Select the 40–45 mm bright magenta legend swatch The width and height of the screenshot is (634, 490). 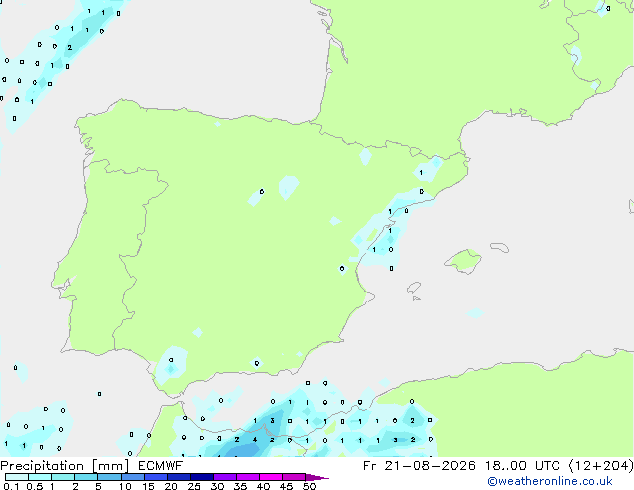pyautogui.click(x=271, y=477)
